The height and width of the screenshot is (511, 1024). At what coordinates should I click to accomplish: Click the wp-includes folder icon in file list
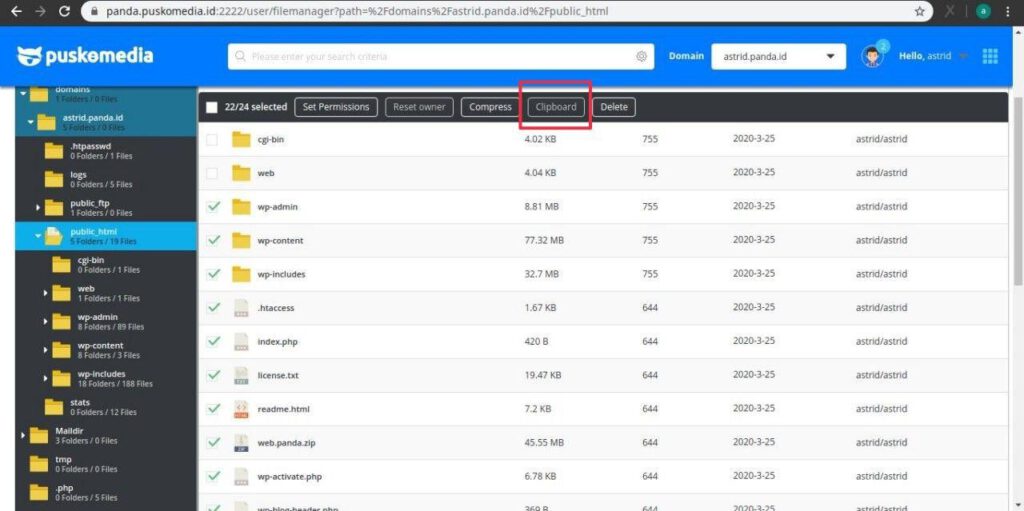tap(241, 274)
